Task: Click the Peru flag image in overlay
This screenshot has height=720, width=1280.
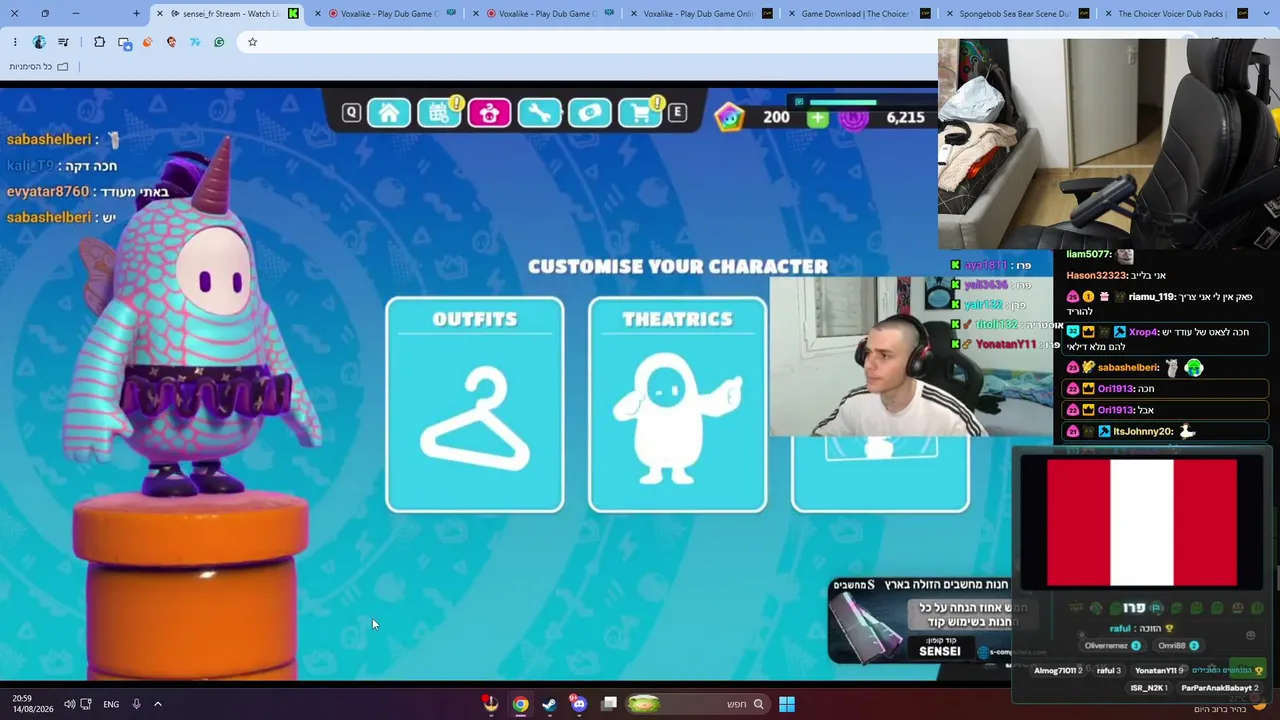Action: click(x=1142, y=523)
